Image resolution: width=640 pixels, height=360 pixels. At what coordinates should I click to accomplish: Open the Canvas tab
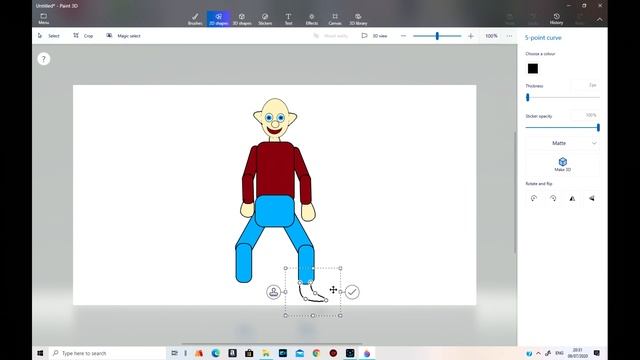click(335, 19)
